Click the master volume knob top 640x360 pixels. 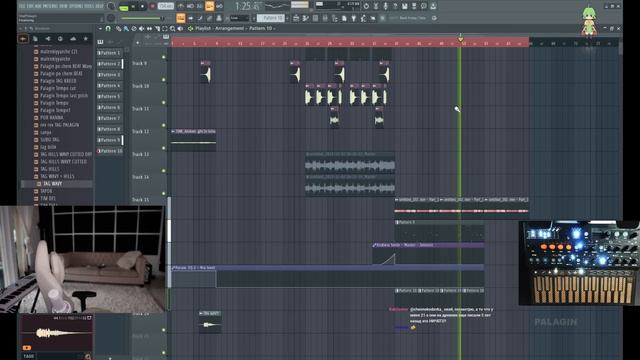(111, 7)
